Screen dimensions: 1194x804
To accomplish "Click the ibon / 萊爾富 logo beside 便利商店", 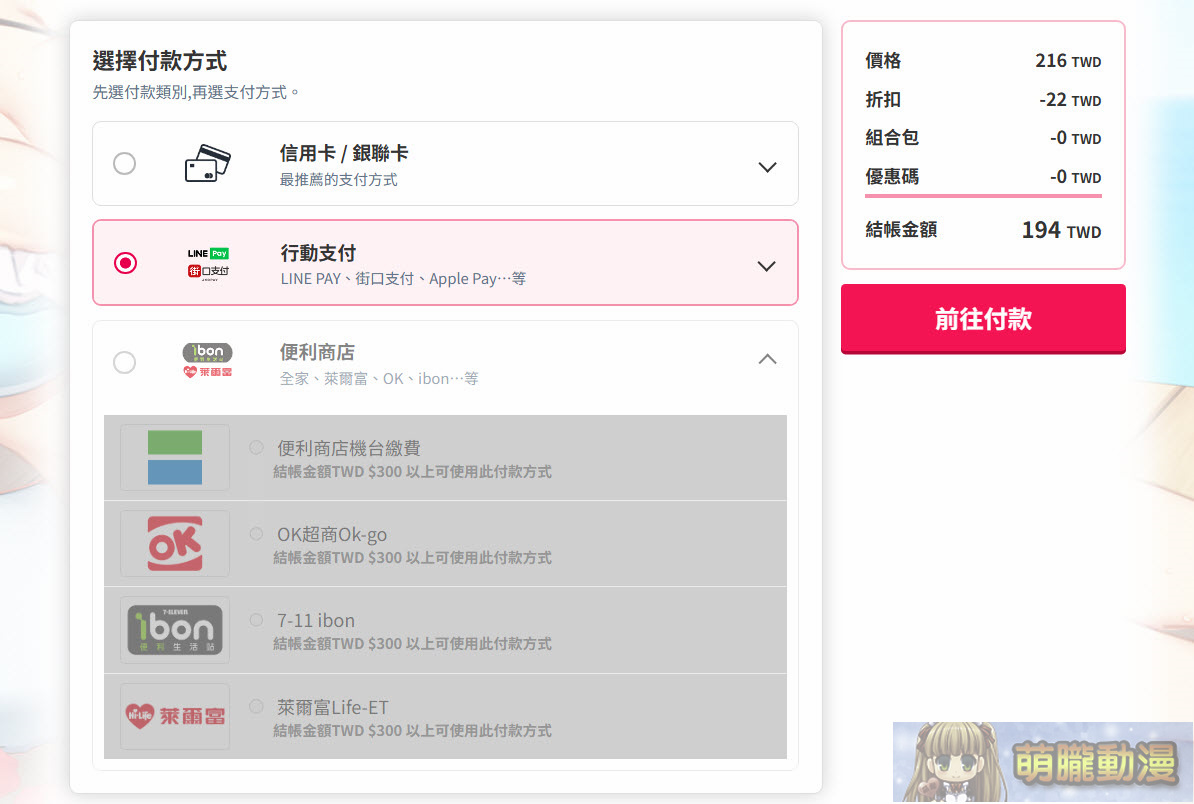I will pos(207,361).
